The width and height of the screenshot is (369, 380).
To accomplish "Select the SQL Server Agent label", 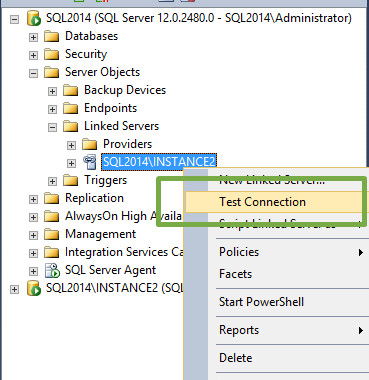I will click(x=110, y=270).
